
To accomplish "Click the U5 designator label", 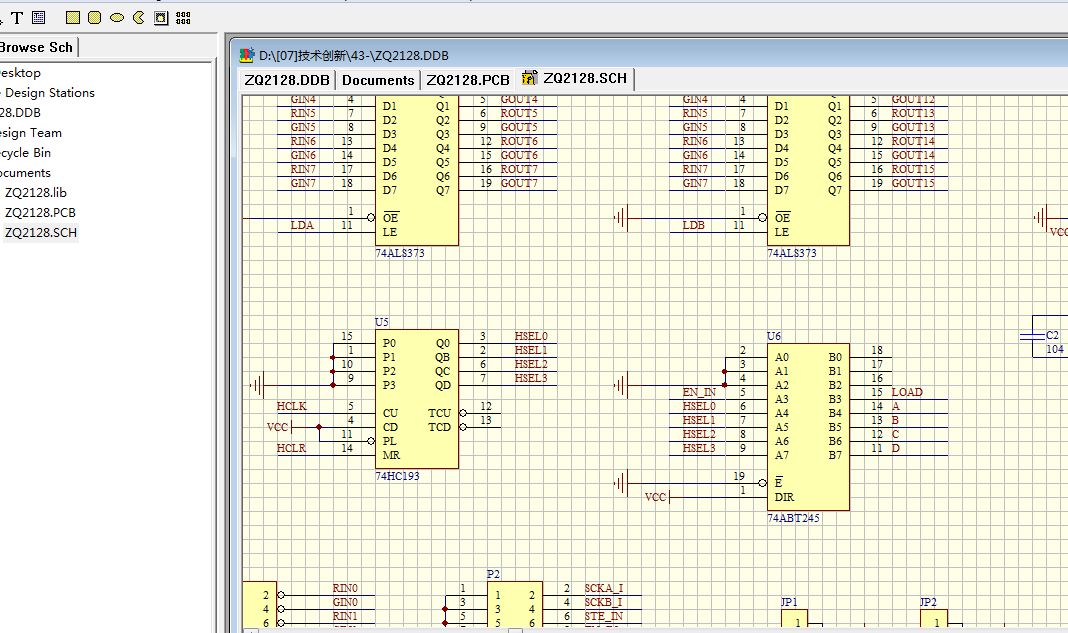I will (381, 322).
